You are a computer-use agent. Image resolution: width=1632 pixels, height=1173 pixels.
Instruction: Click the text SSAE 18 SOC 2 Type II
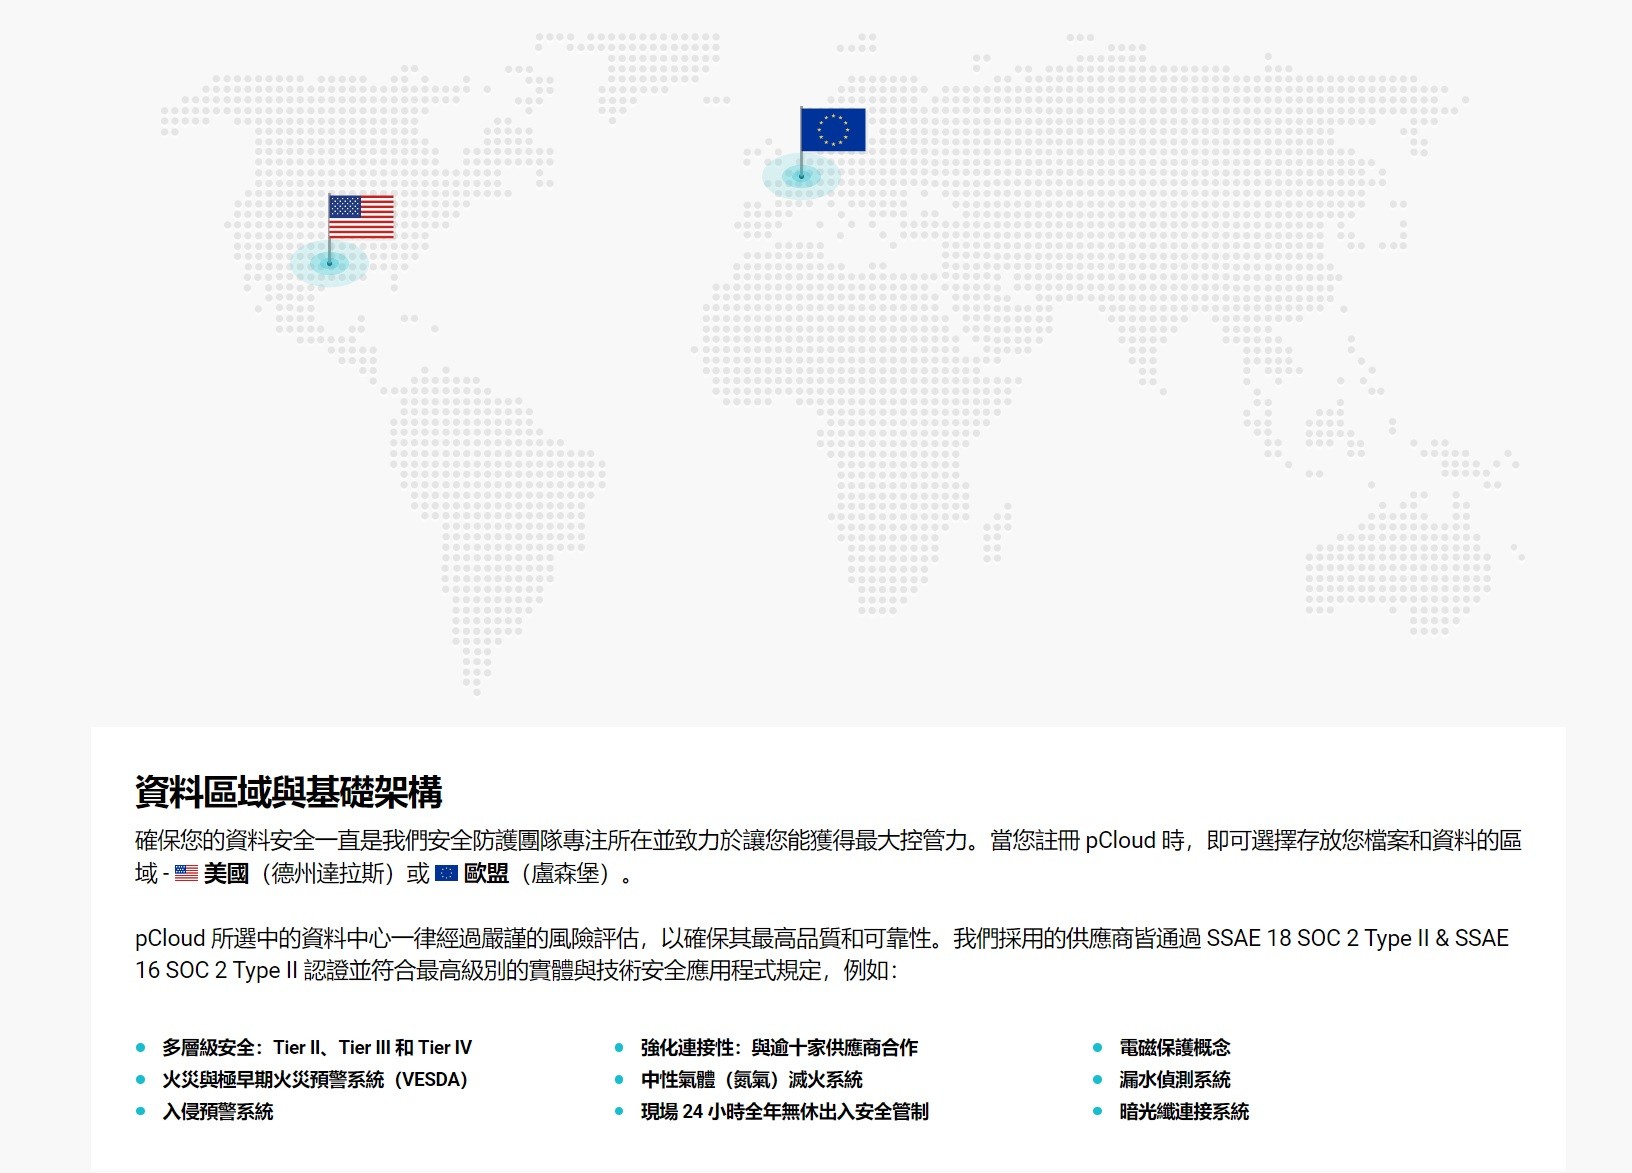coord(1318,939)
